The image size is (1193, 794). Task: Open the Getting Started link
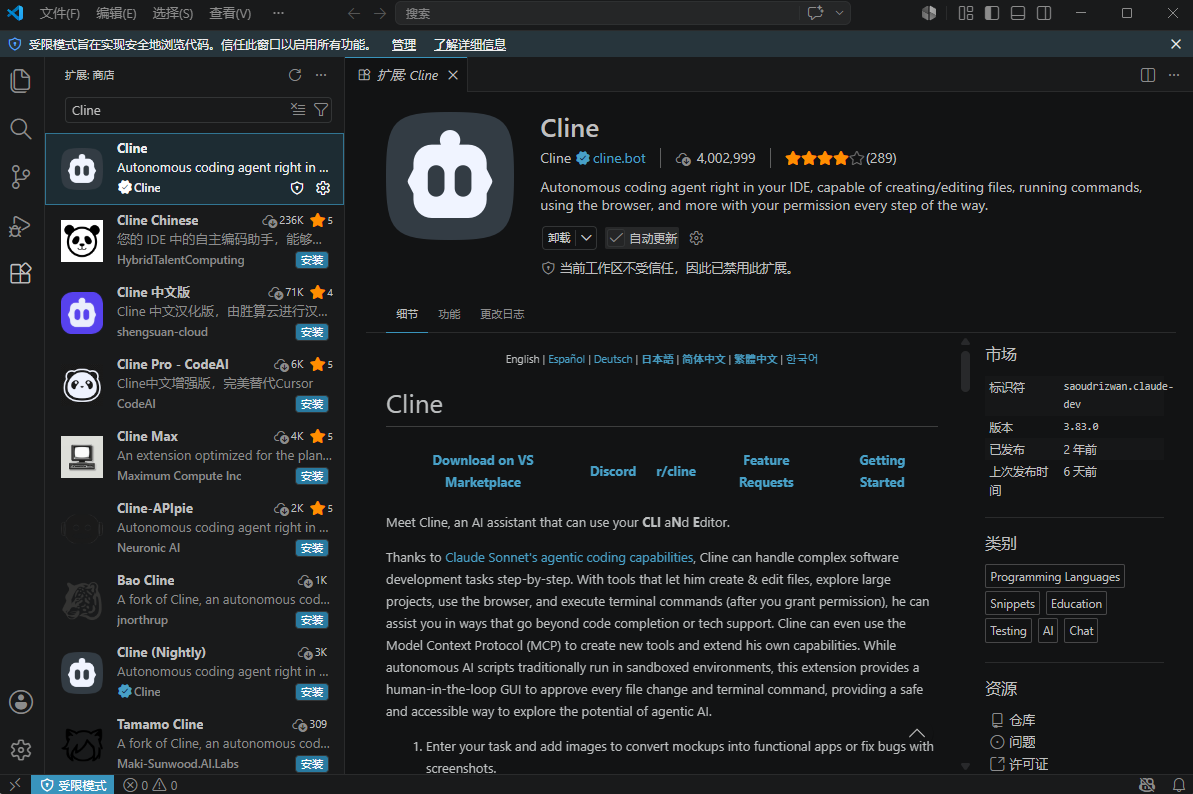pos(882,471)
